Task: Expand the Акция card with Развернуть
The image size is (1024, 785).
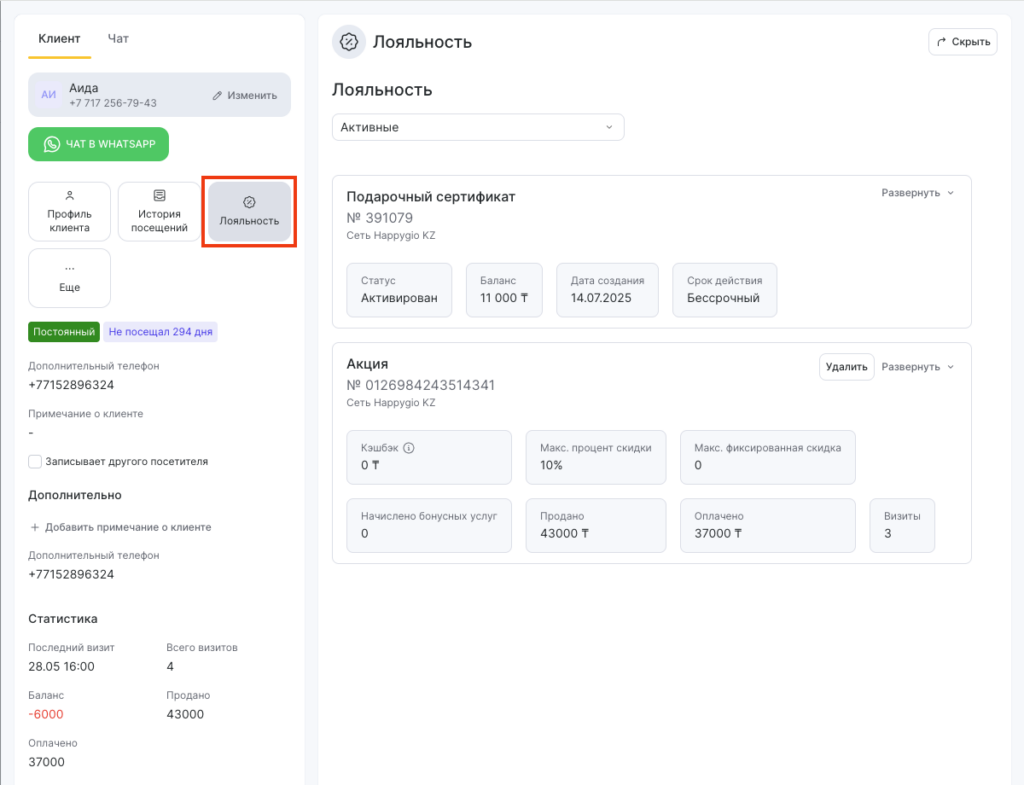Action: [x=917, y=367]
